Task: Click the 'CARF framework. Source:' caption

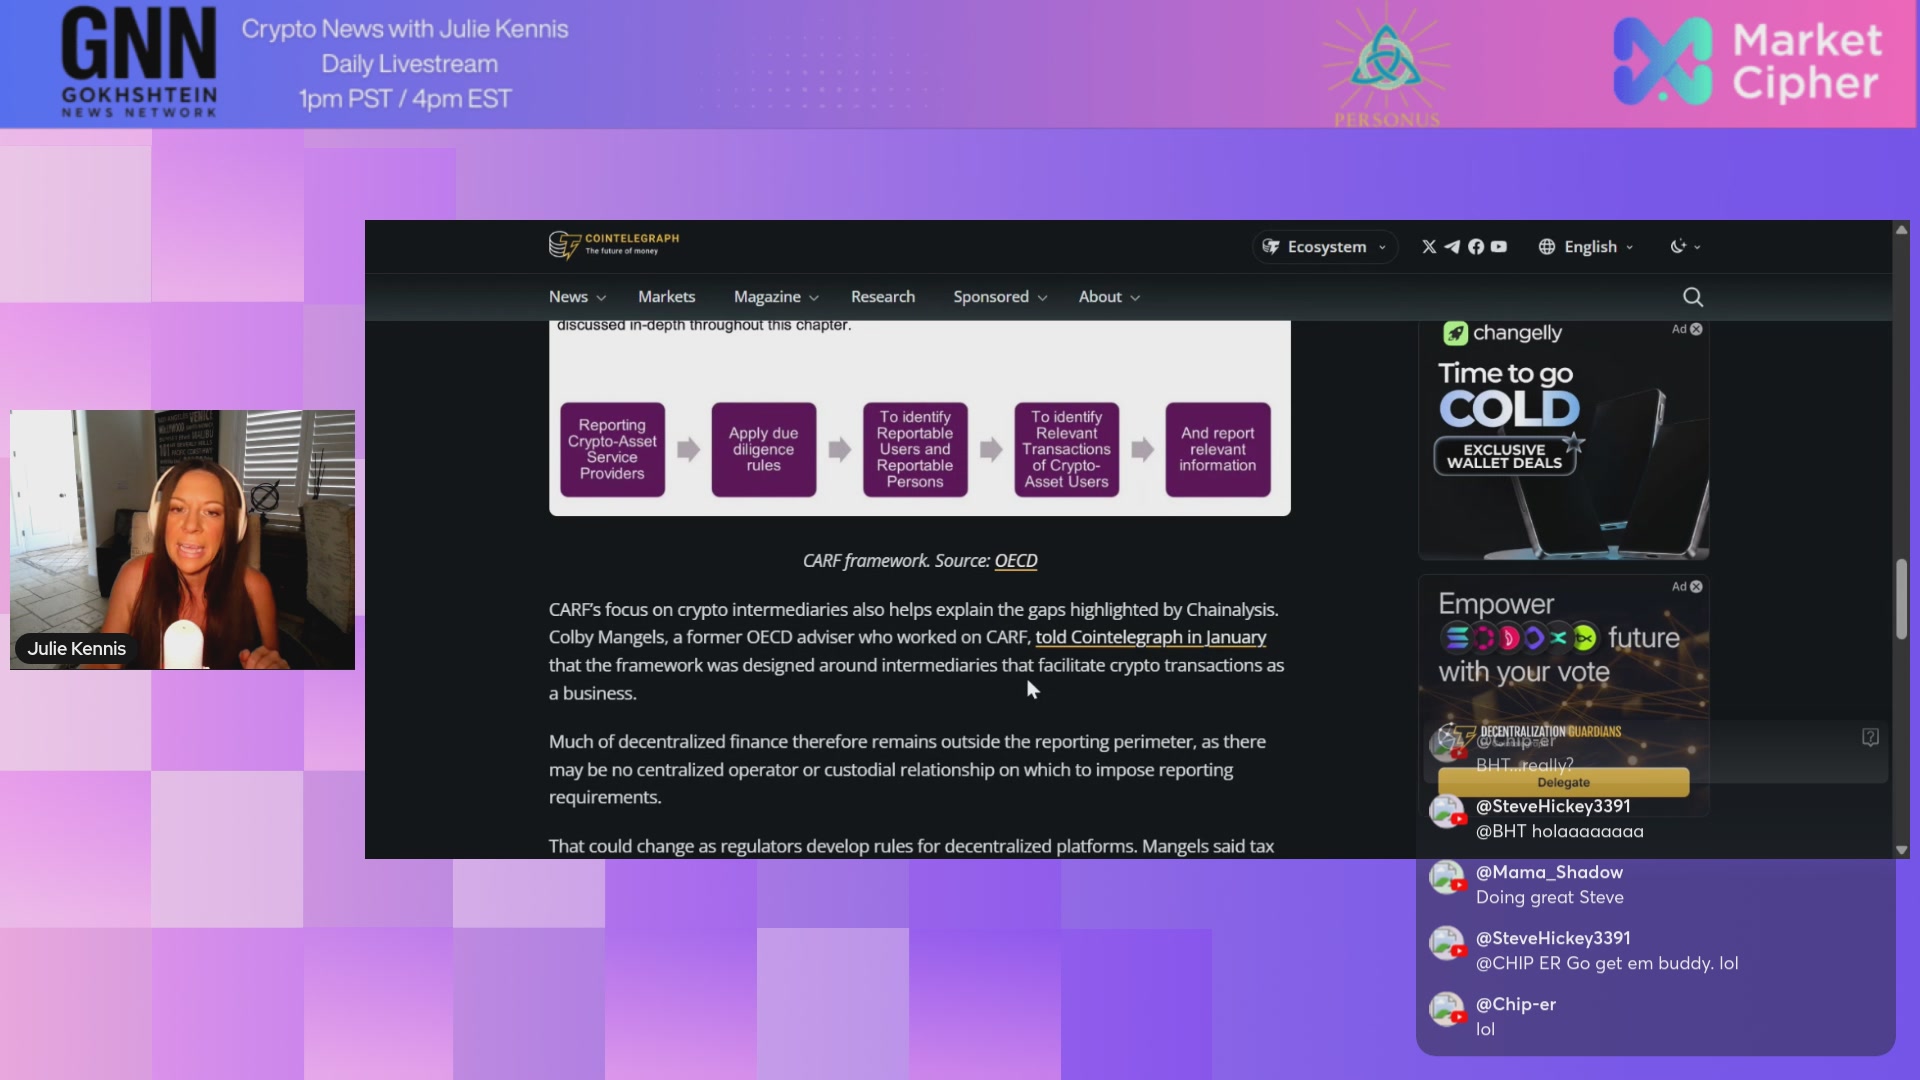Action: click(x=896, y=561)
